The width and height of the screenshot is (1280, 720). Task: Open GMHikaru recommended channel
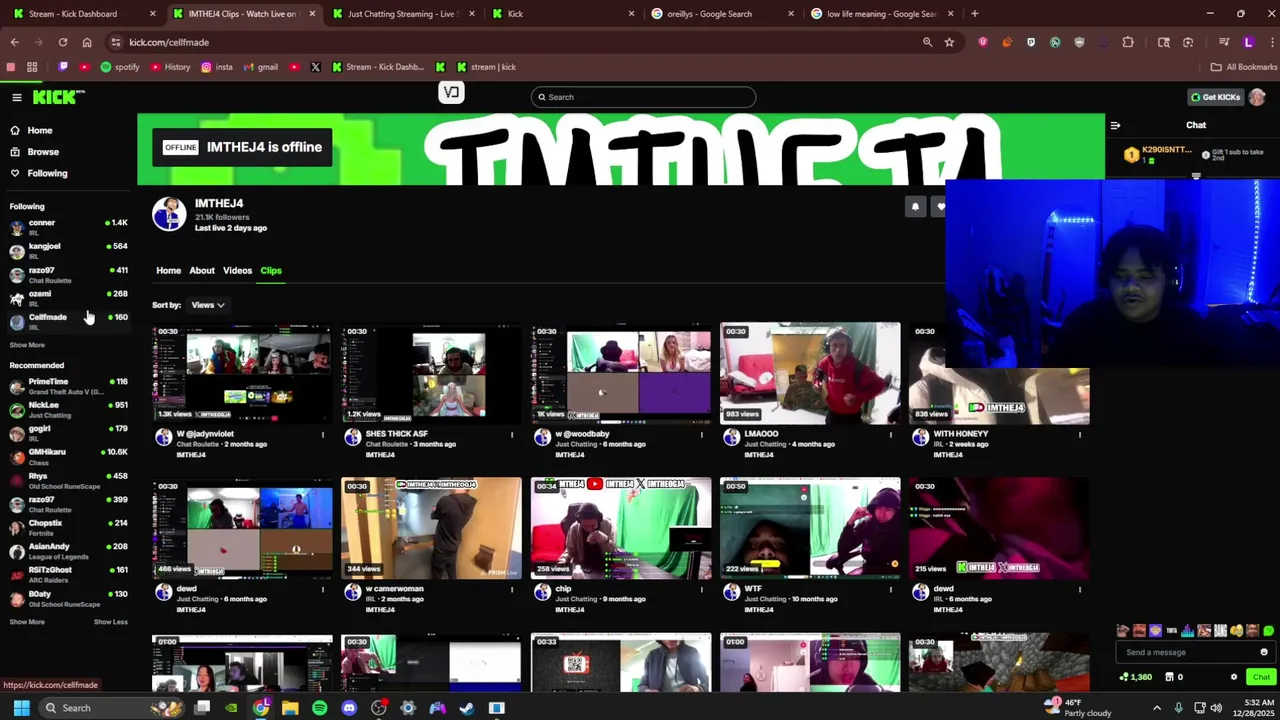[x=68, y=456]
